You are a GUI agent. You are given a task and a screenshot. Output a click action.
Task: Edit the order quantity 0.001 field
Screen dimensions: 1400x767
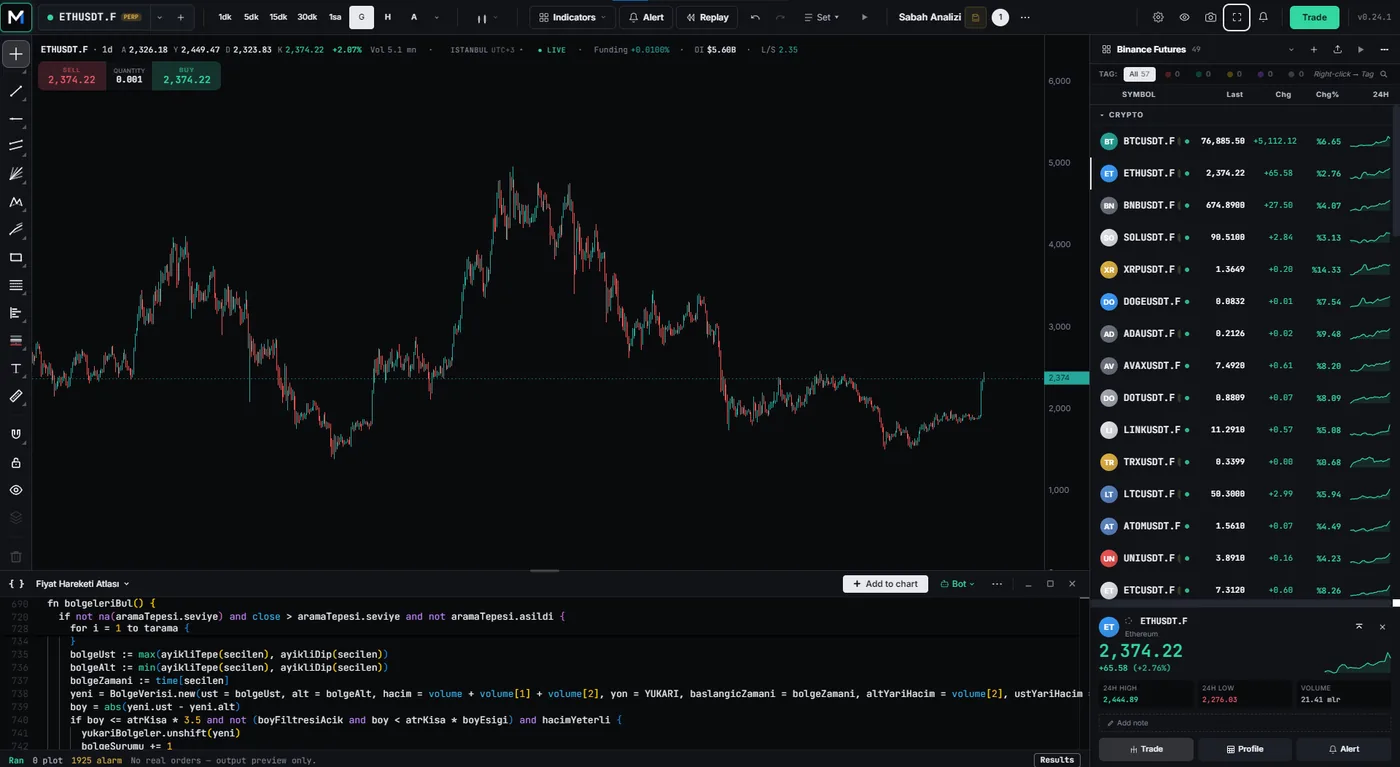(129, 76)
